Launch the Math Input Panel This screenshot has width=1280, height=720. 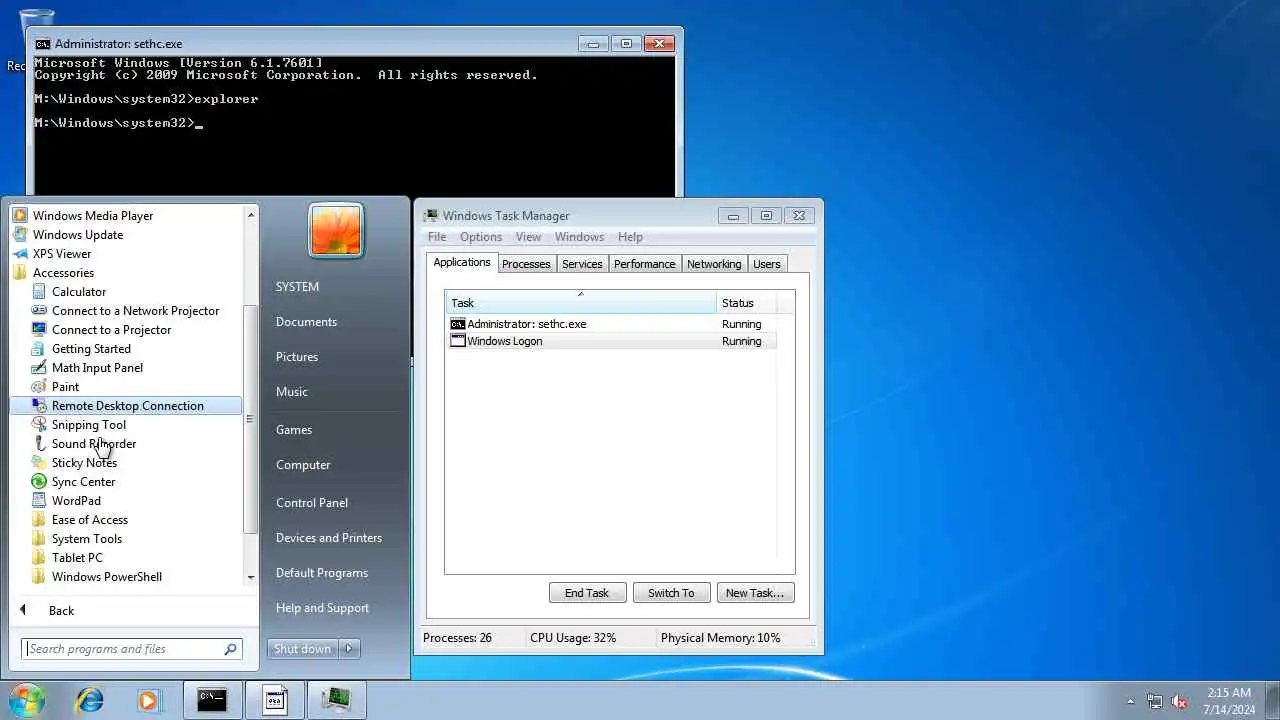[x=97, y=367]
